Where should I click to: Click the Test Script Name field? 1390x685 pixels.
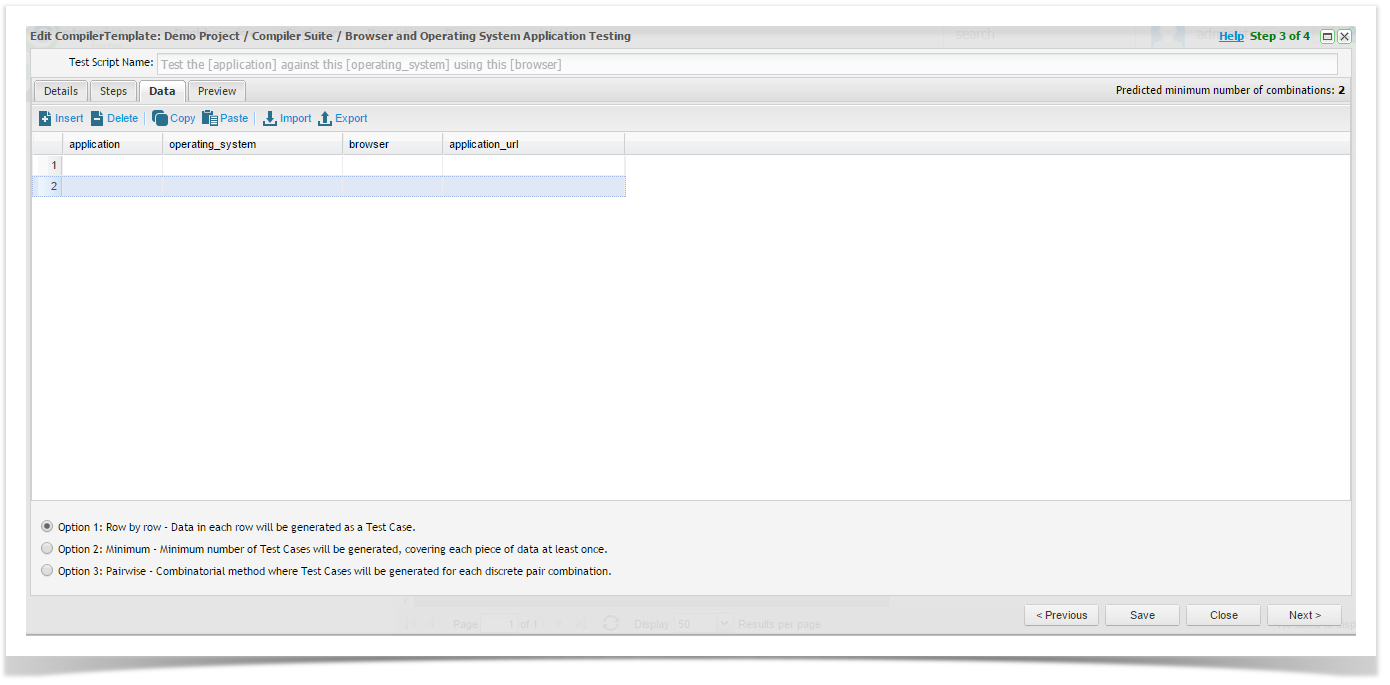pos(746,64)
